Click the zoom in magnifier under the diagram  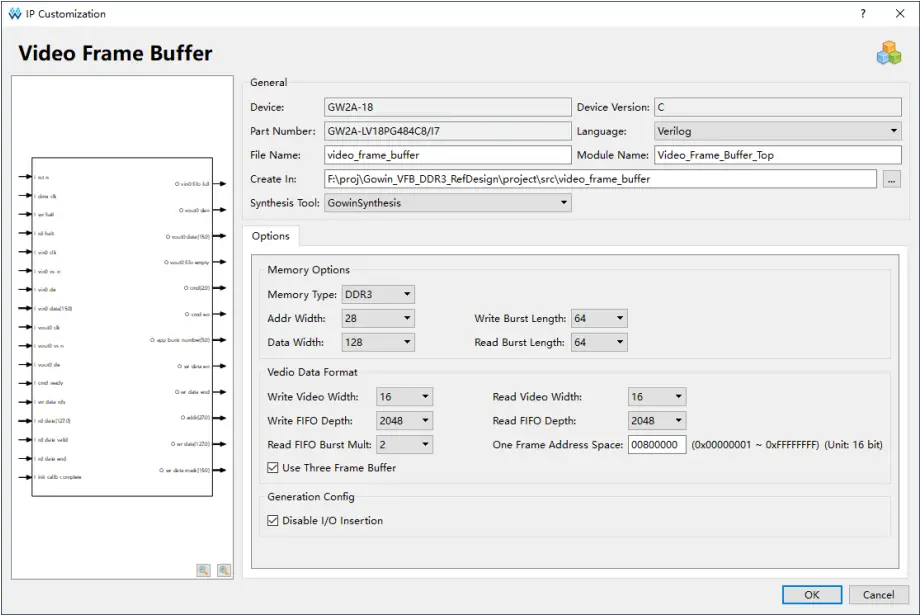tap(204, 570)
